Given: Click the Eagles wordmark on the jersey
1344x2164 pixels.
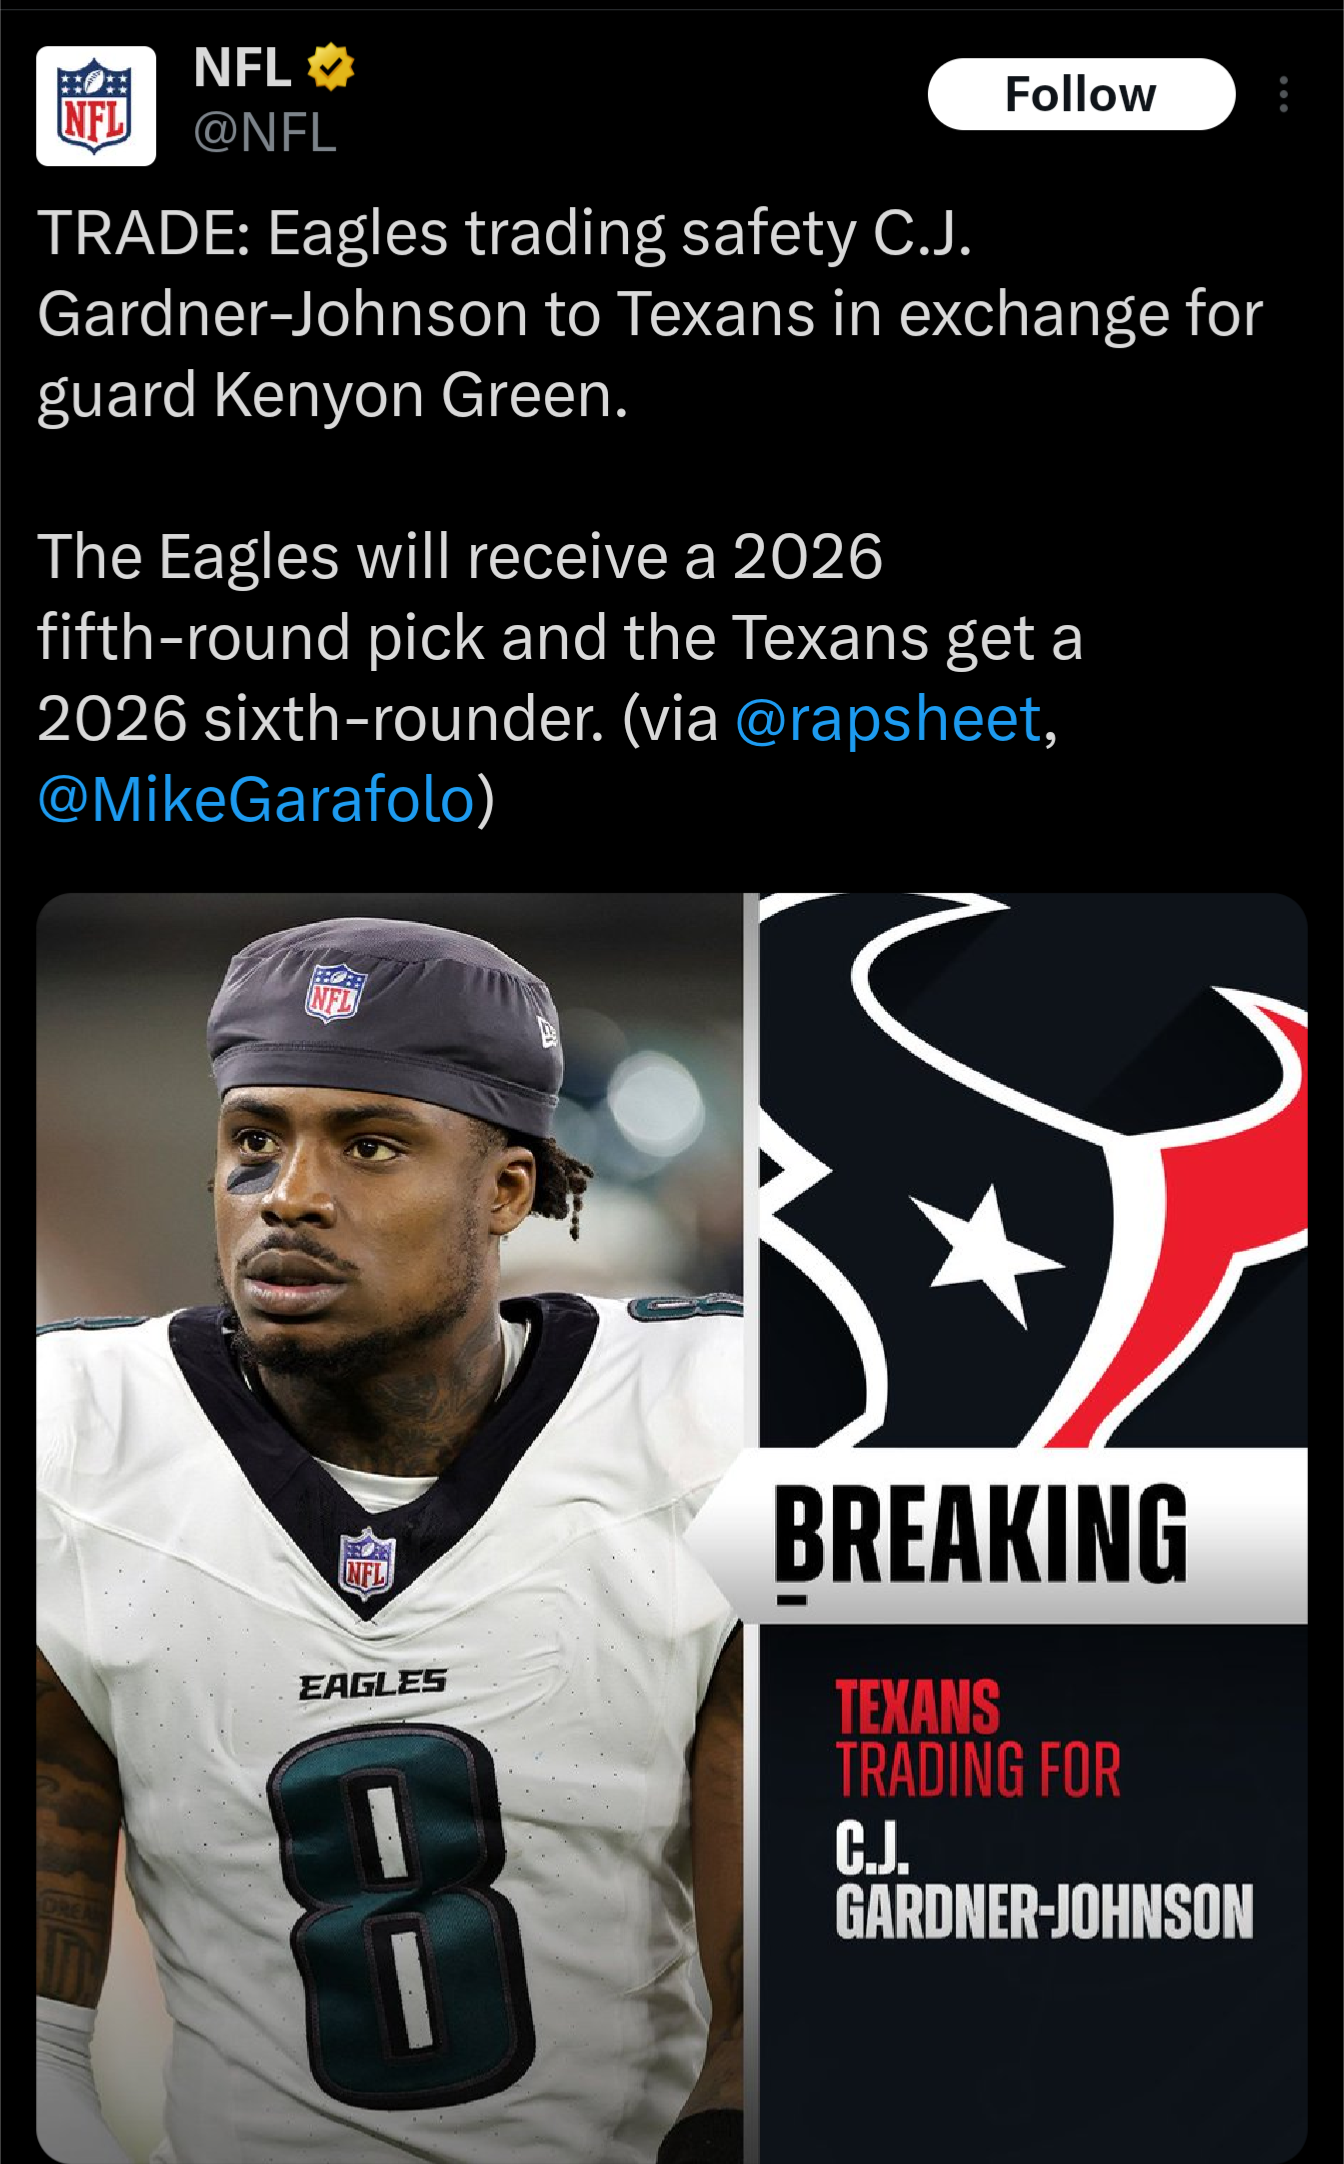Looking at the screenshot, I should pos(373,1685).
